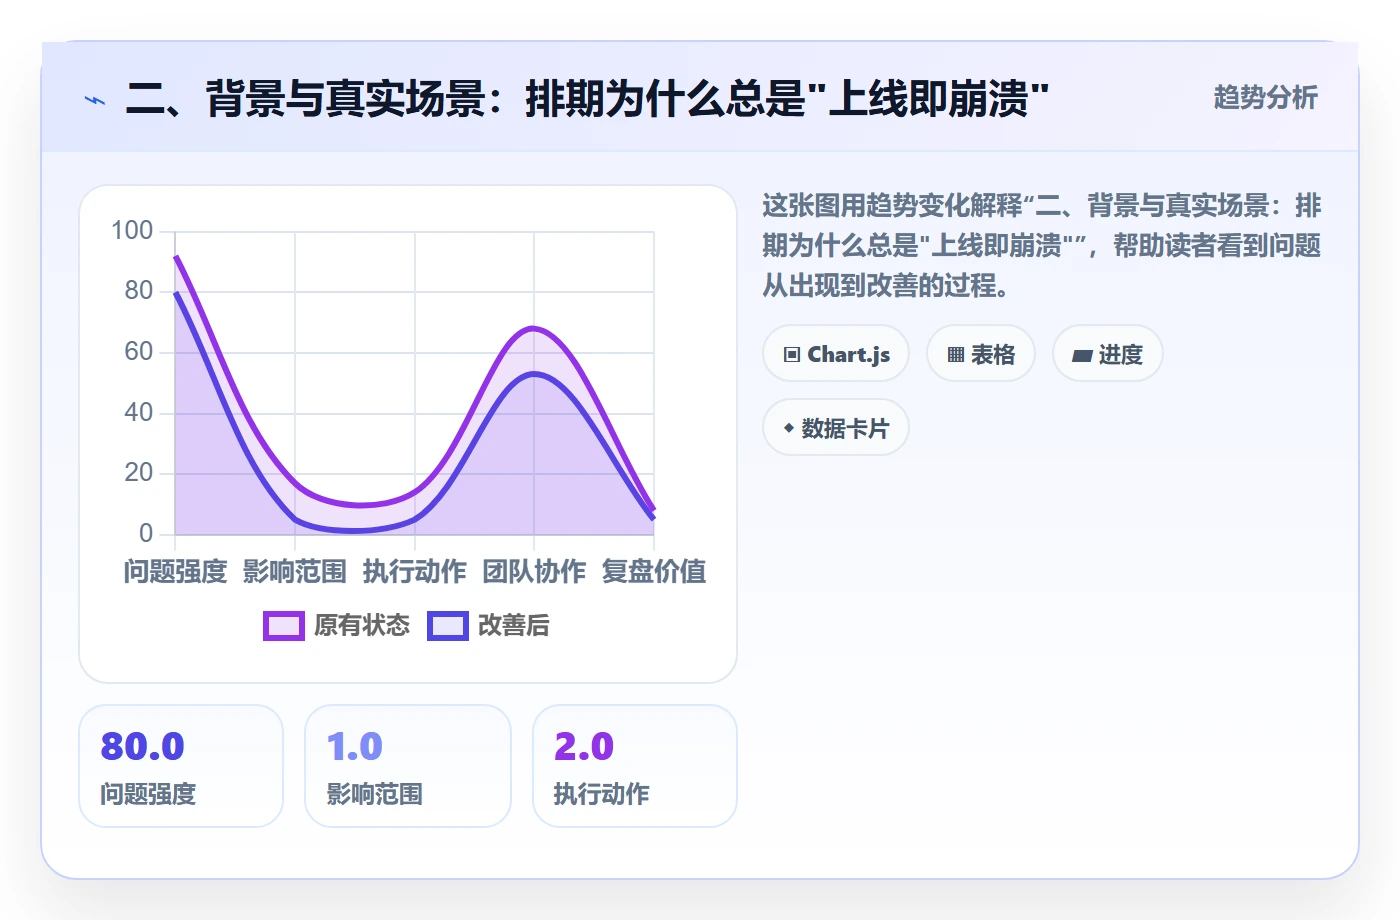The width and height of the screenshot is (1400, 920).
Task: Open the 1.0 影响范围 data card
Action: tap(408, 766)
